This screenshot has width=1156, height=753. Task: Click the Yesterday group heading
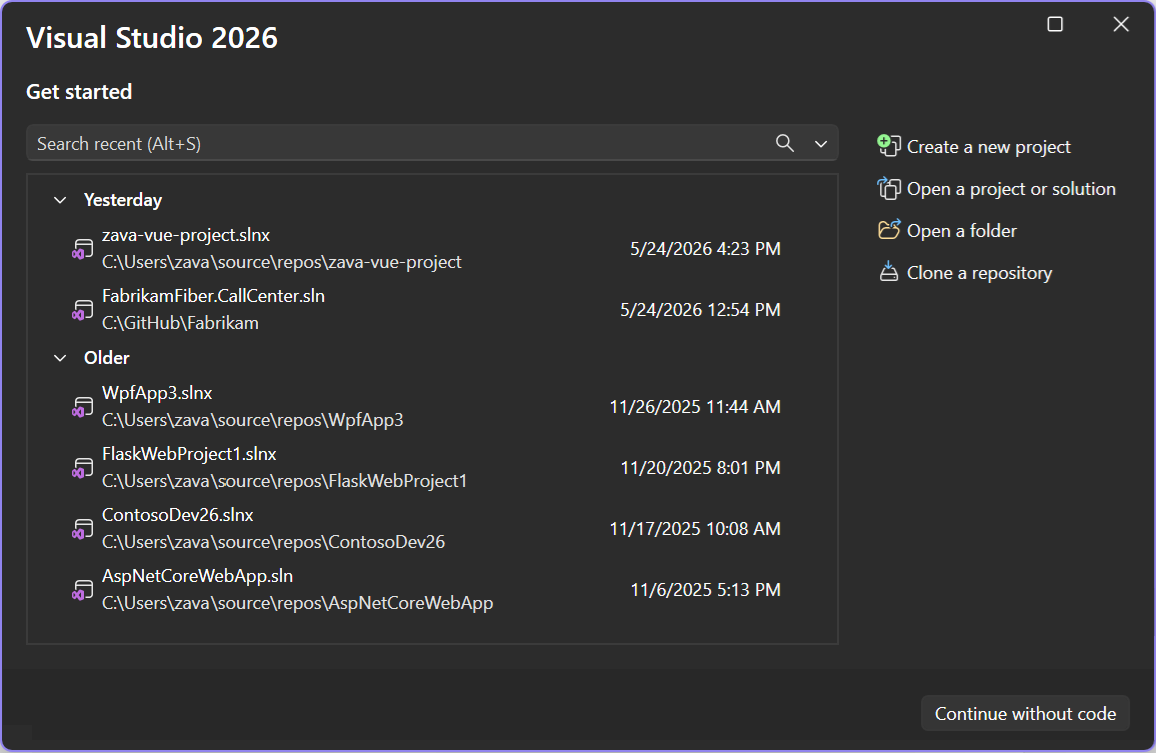(x=122, y=200)
